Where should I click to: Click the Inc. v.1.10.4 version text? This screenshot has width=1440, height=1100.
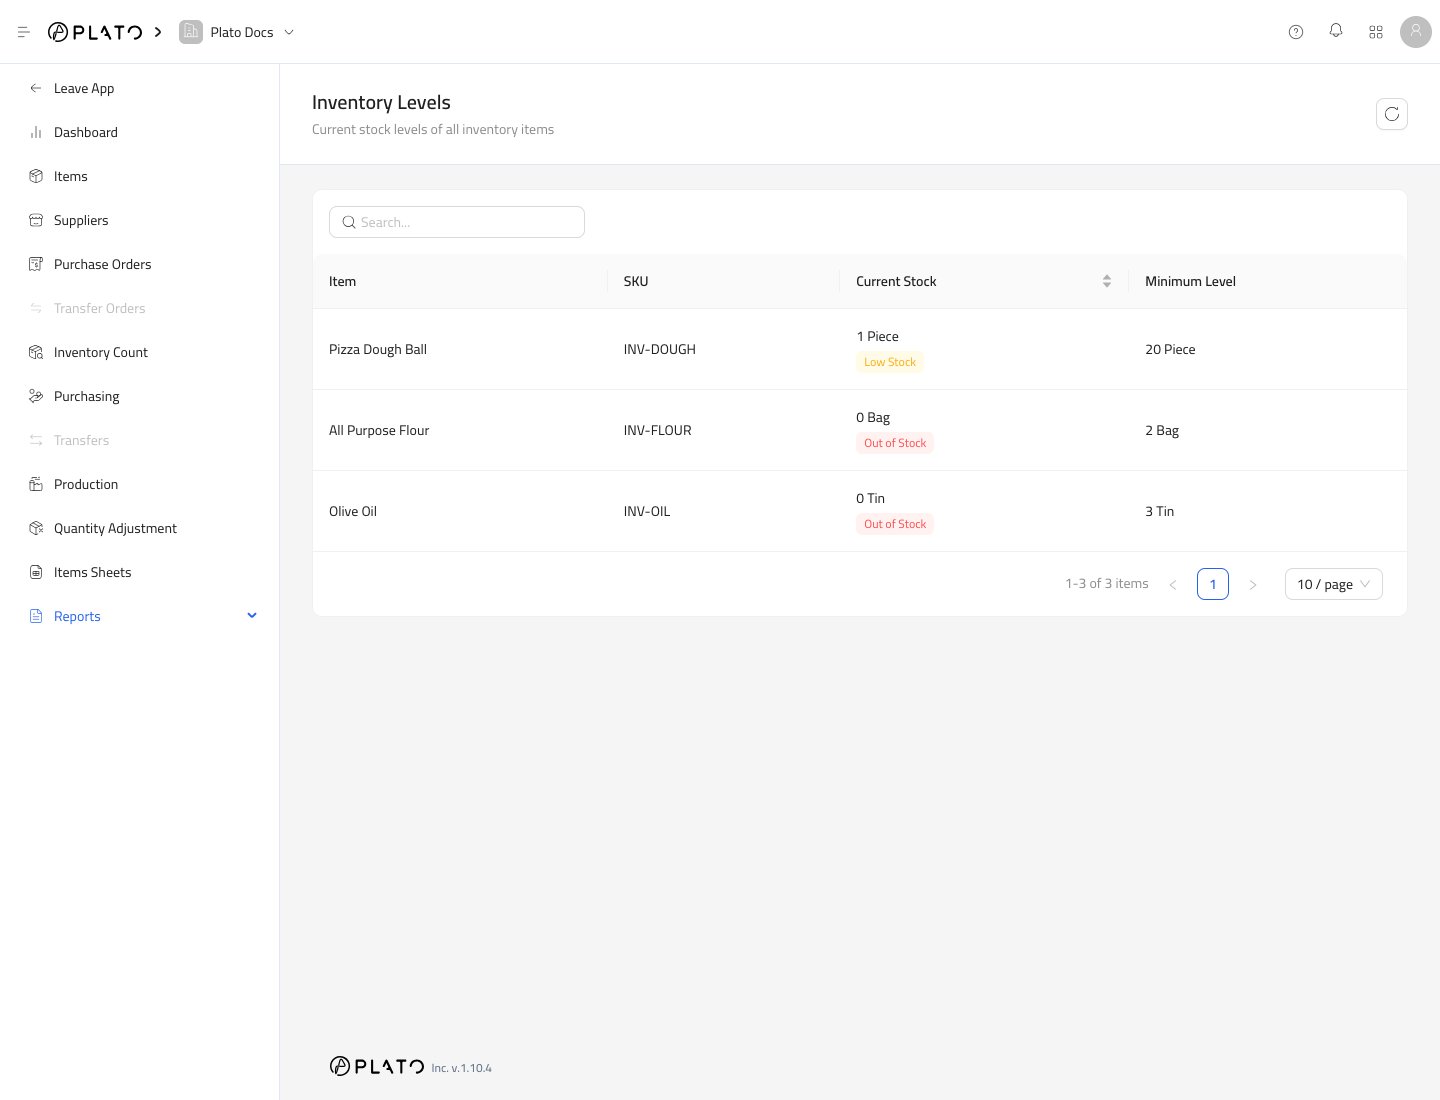pyautogui.click(x=461, y=1068)
